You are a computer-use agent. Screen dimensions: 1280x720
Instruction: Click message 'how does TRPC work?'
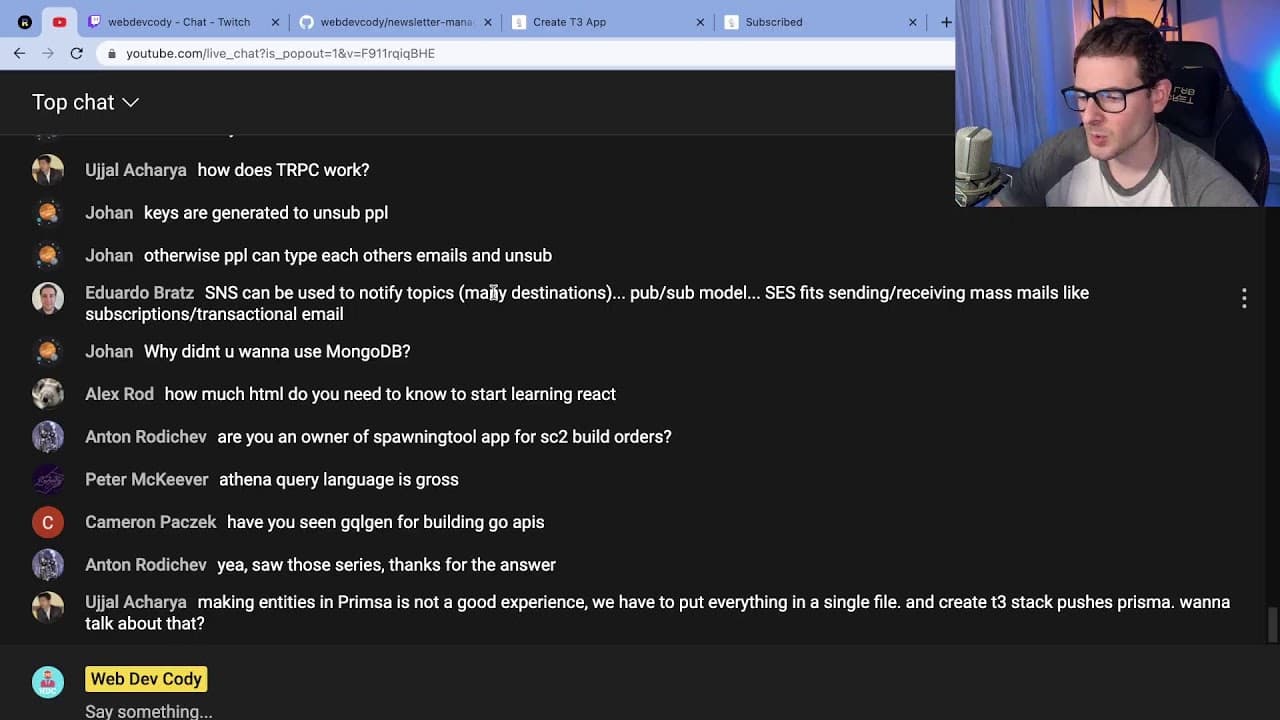283,170
